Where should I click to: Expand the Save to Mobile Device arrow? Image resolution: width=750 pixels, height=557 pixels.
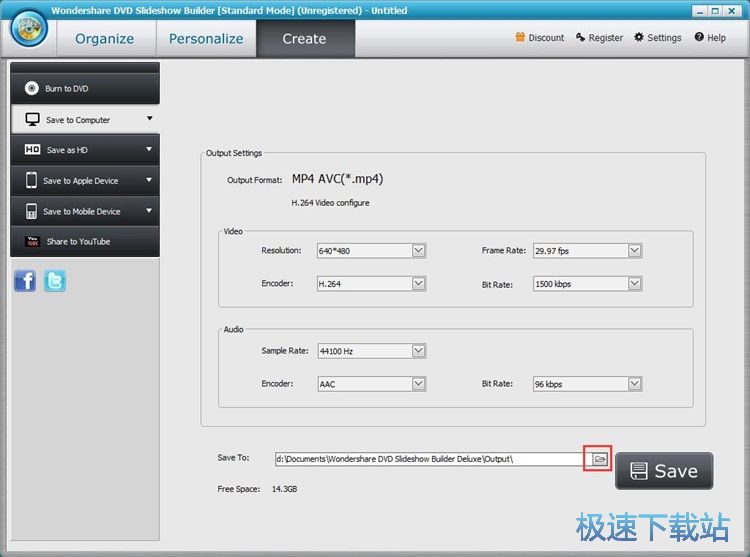(x=149, y=210)
